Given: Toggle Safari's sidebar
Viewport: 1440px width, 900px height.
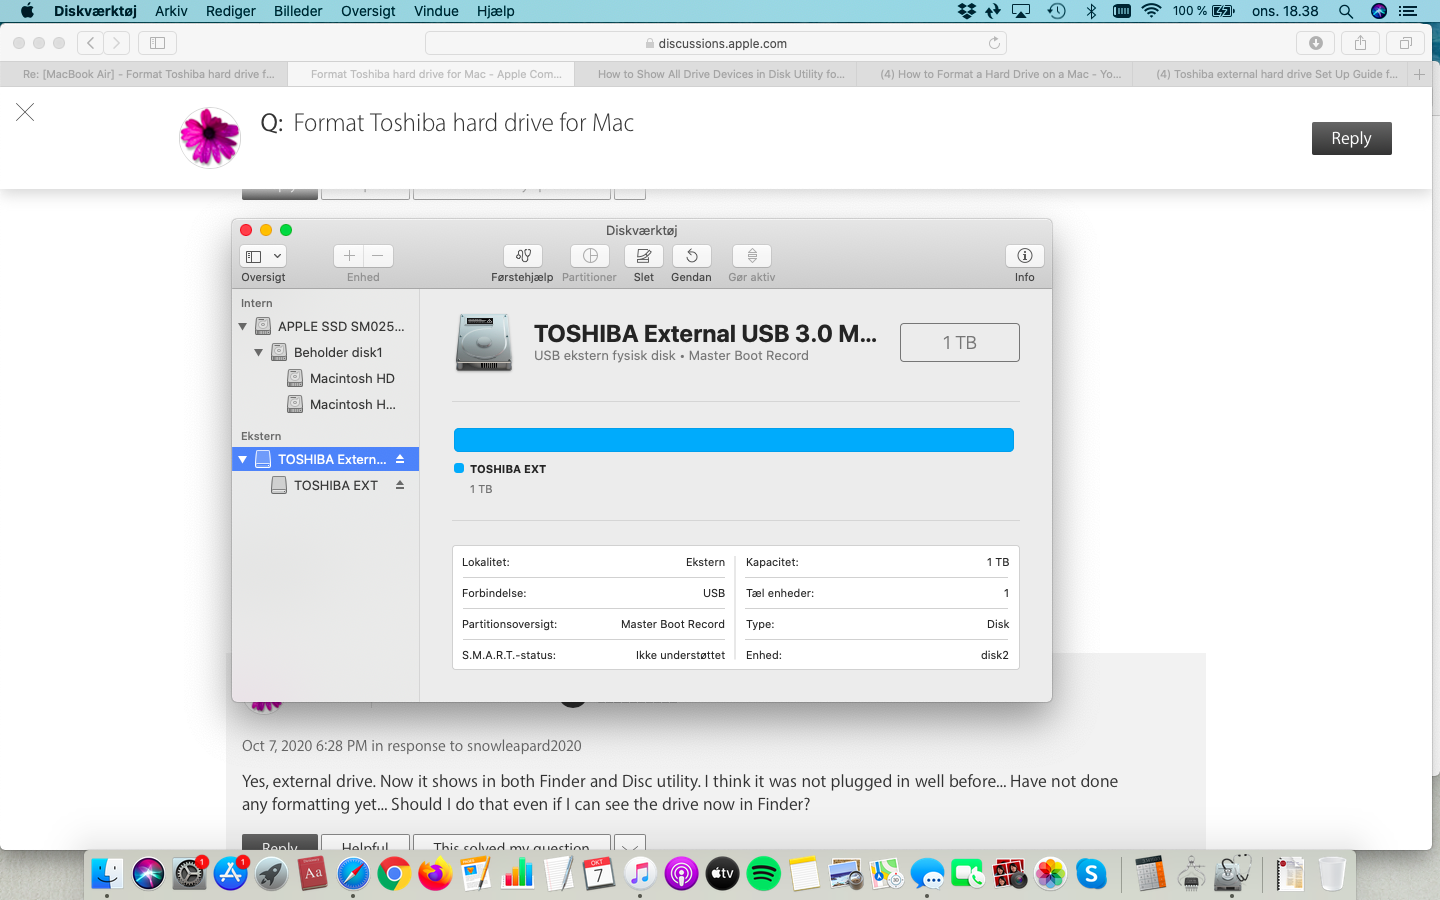Looking at the screenshot, I should 157,43.
